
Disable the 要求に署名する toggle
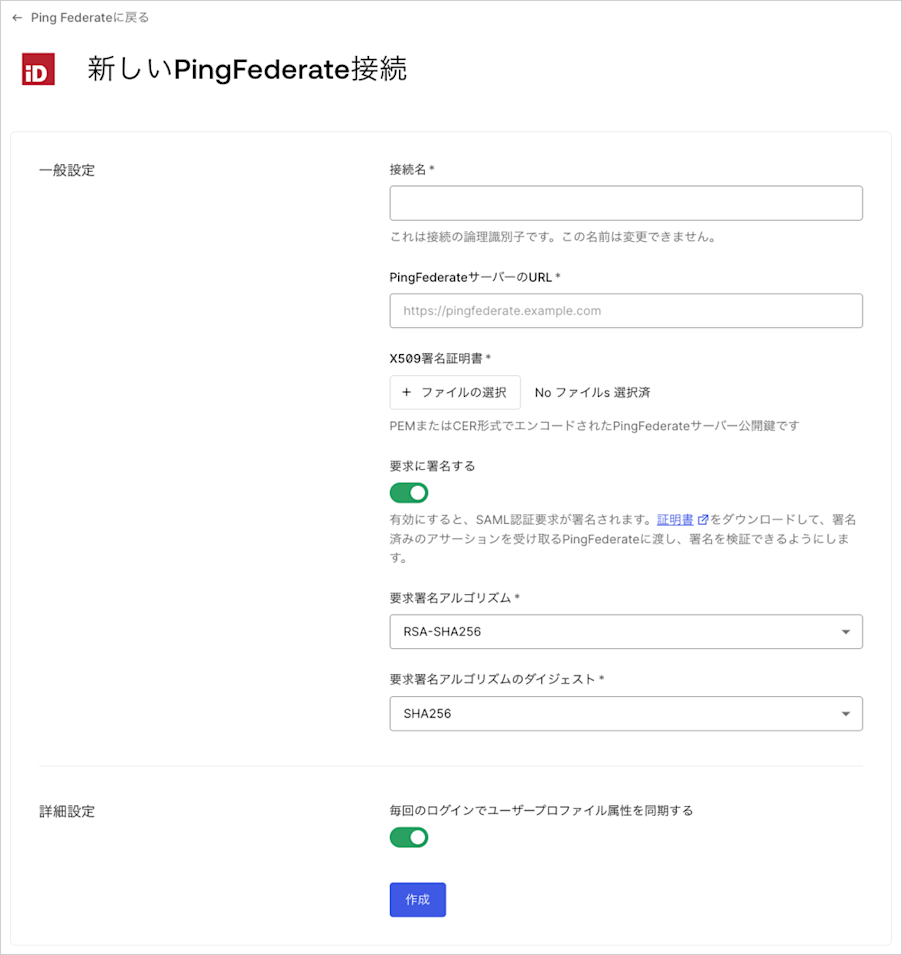408,492
